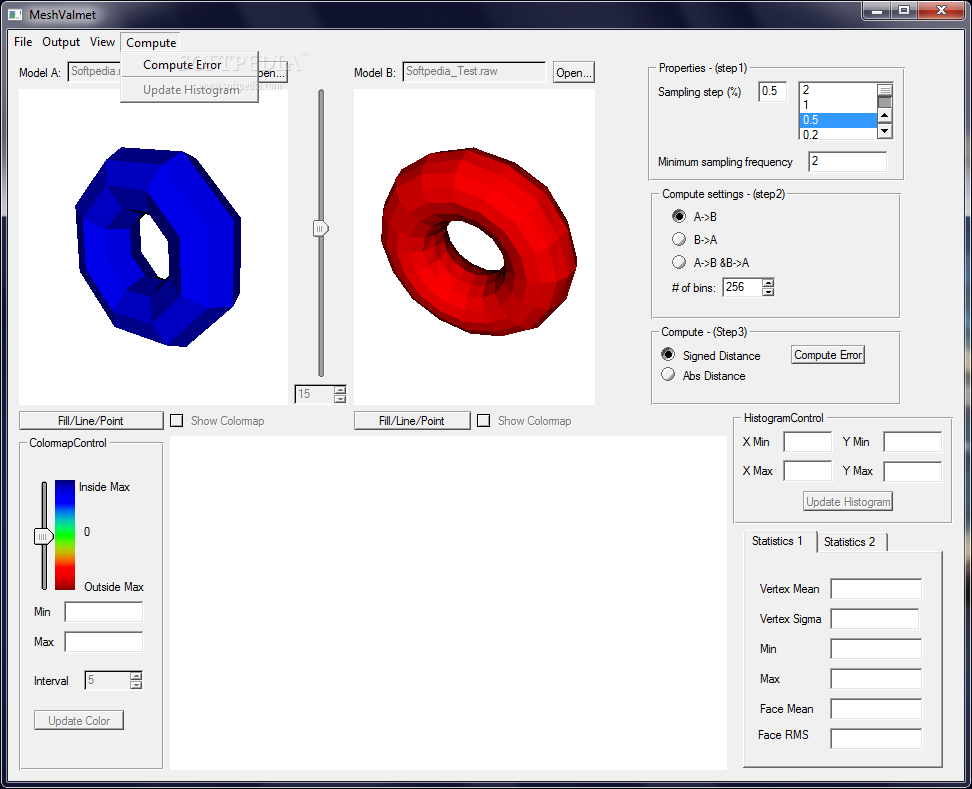Increase the number of bins with up arrow
Image resolution: width=972 pixels, height=789 pixels.
pyautogui.click(x=768, y=283)
